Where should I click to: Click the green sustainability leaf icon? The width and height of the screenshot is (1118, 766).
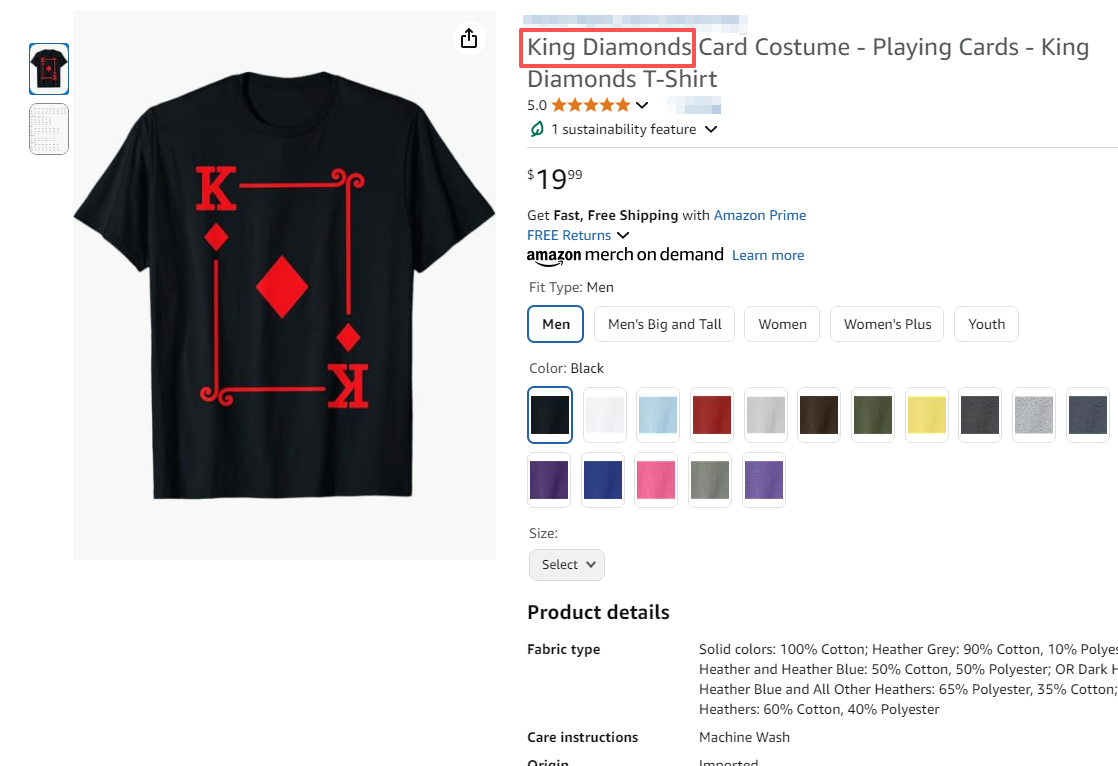537,129
